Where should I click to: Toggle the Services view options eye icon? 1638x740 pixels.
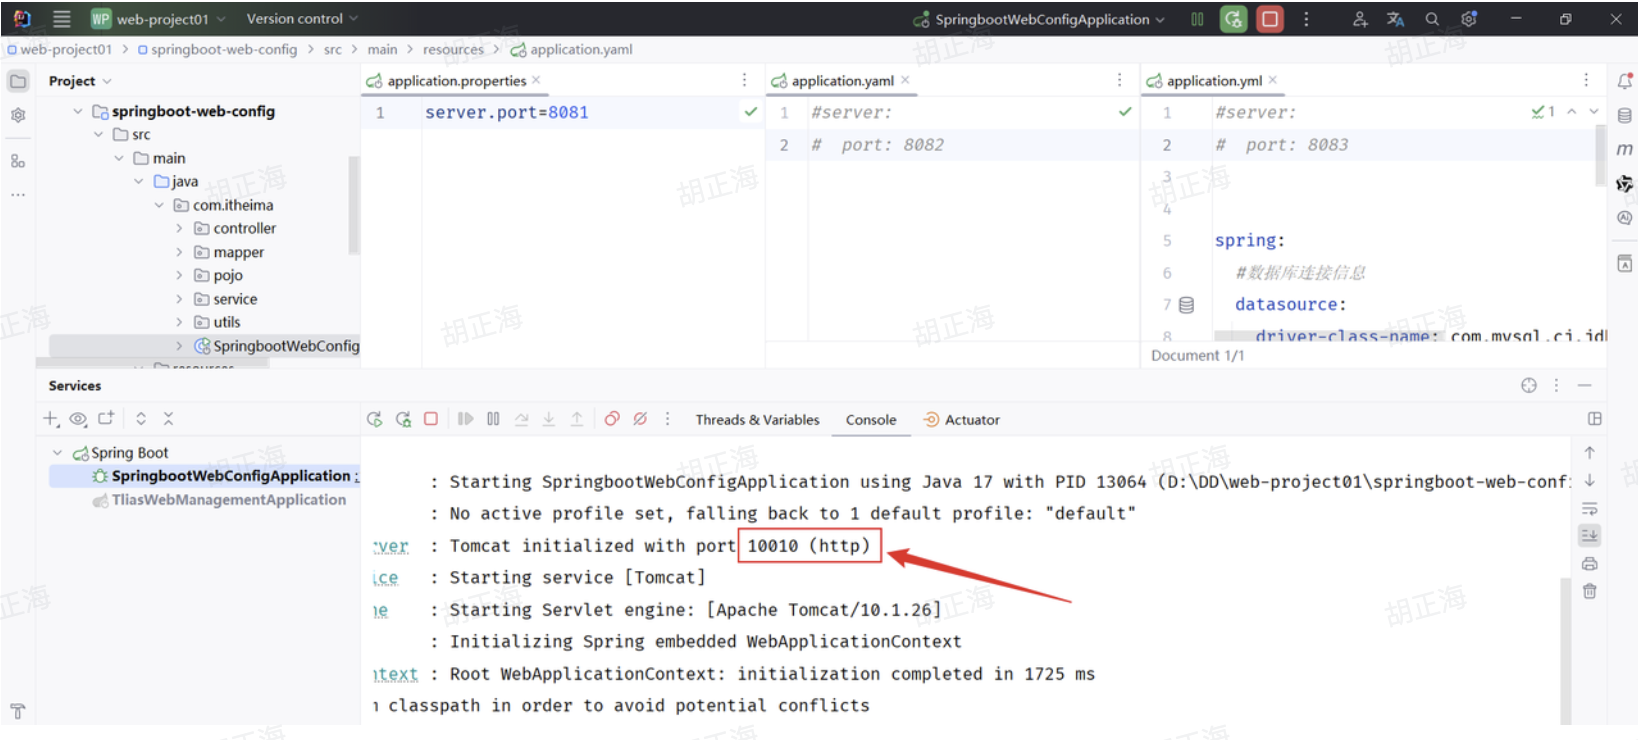78,419
